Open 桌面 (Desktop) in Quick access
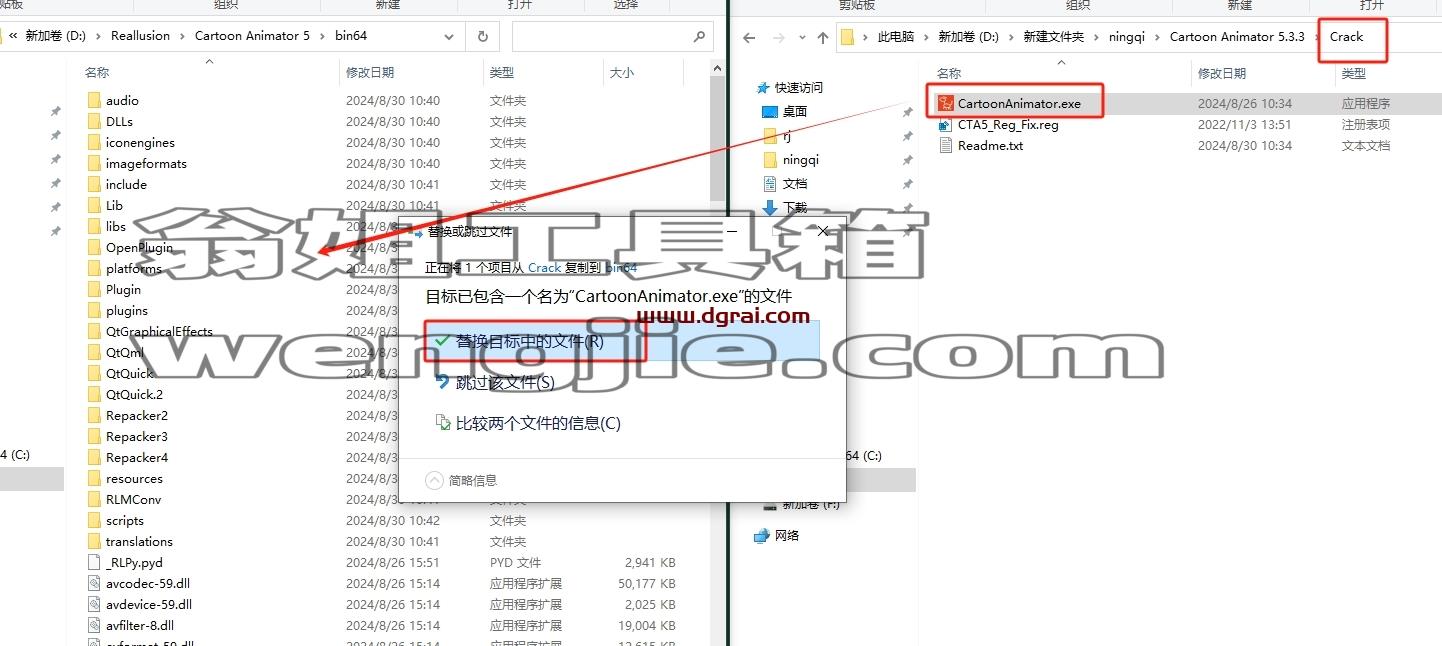Image resolution: width=1442 pixels, height=646 pixels. [x=794, y=111]
